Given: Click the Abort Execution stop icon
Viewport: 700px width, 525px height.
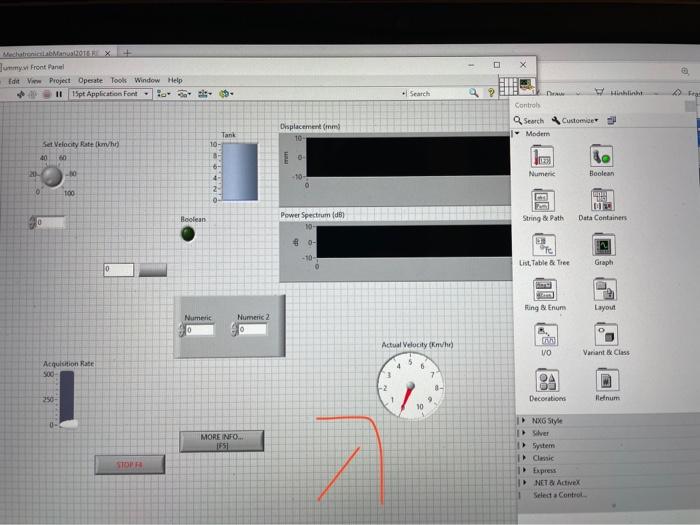Looking at the screenshot, I should 46,94.
